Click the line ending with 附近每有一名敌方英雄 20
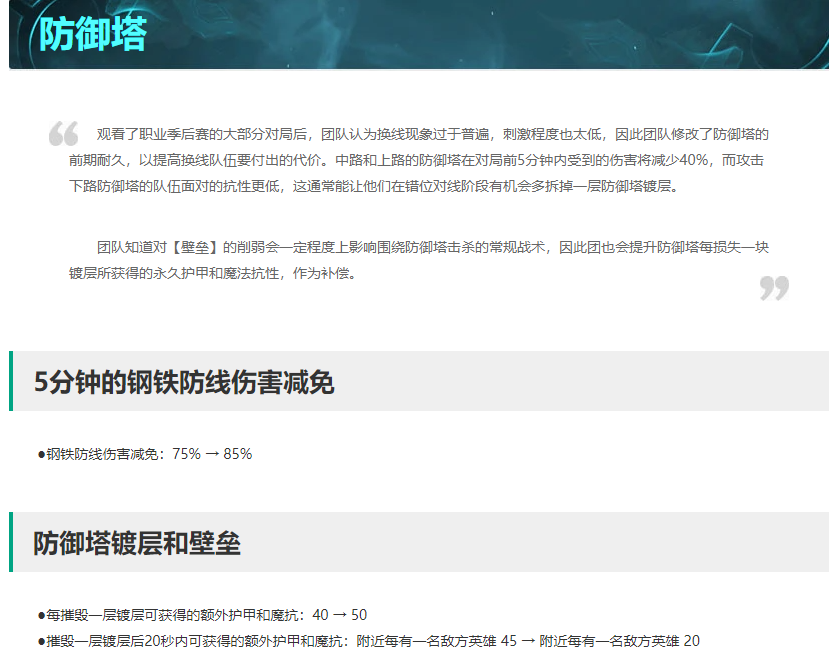The width and height of the screenshot is (834, 663). tap(370, 640)
